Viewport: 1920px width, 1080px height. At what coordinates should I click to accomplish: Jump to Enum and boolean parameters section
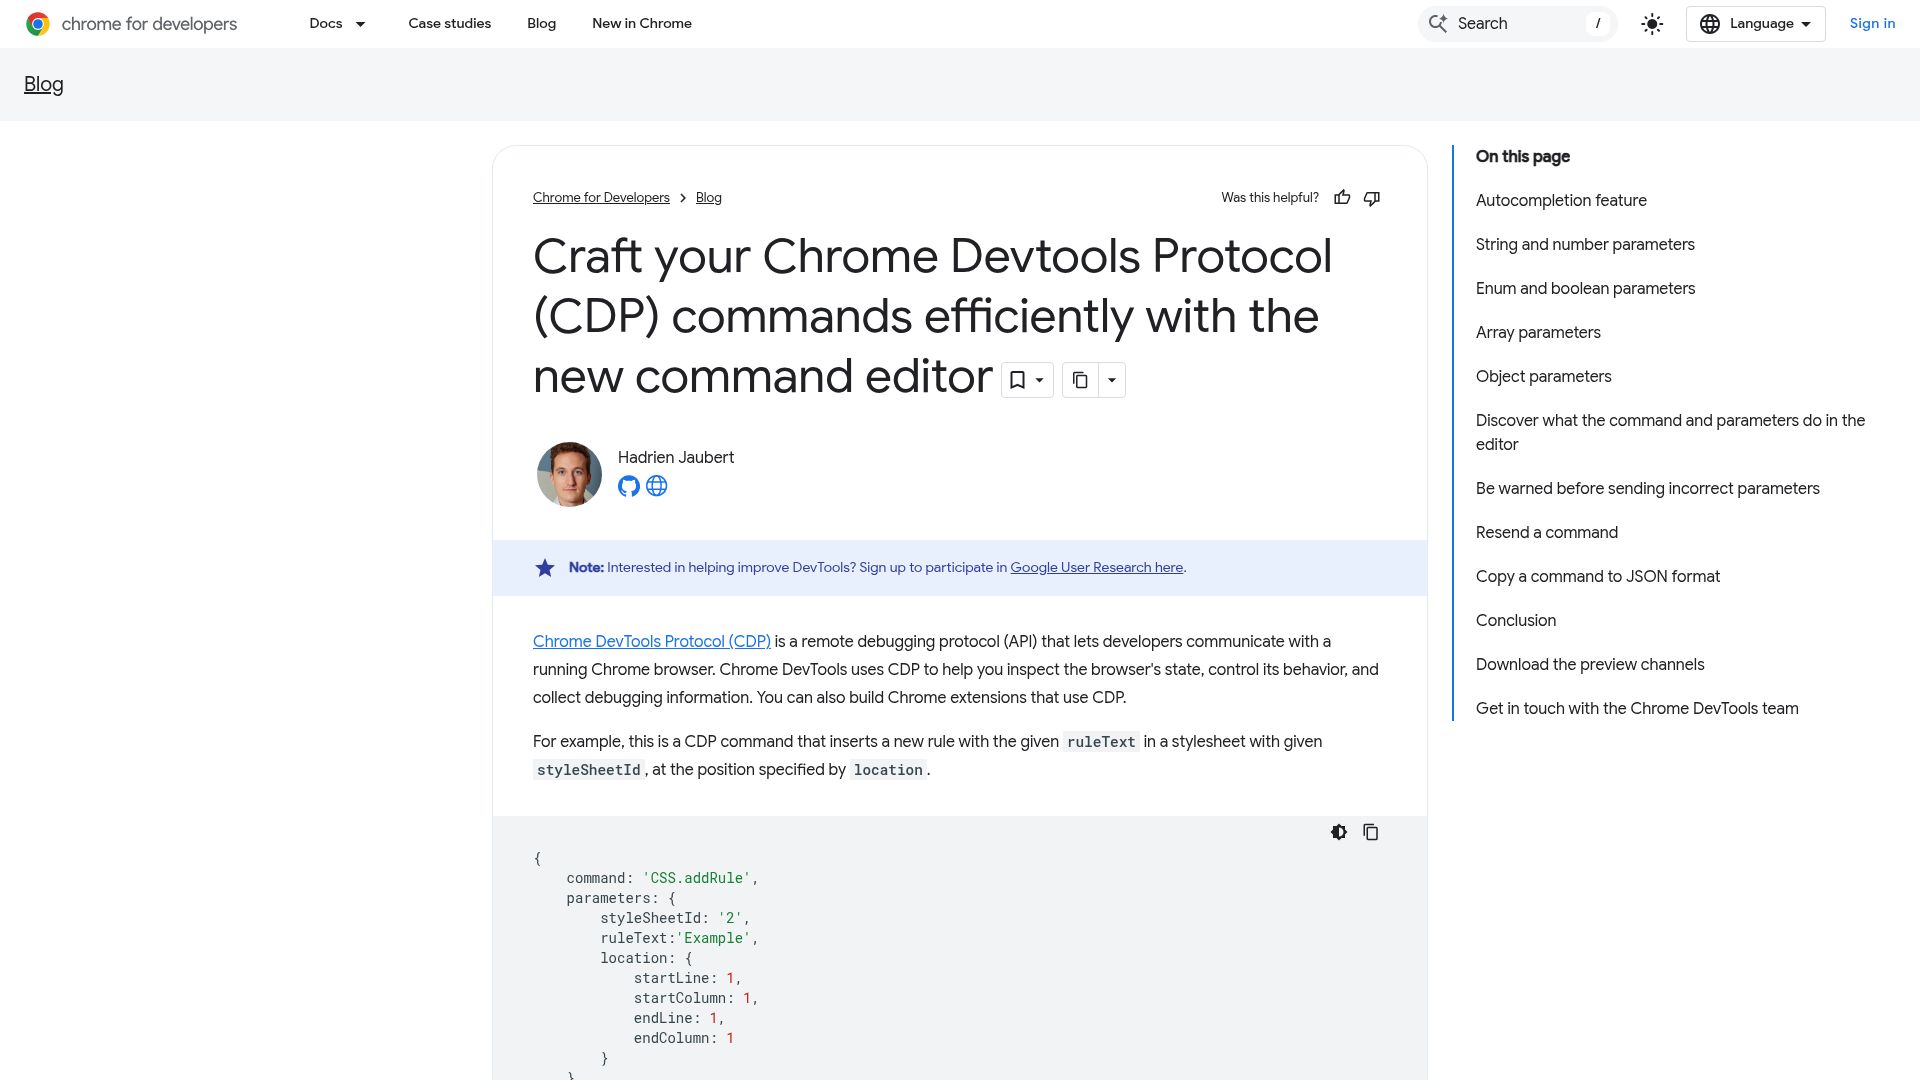pos(1585,289)
